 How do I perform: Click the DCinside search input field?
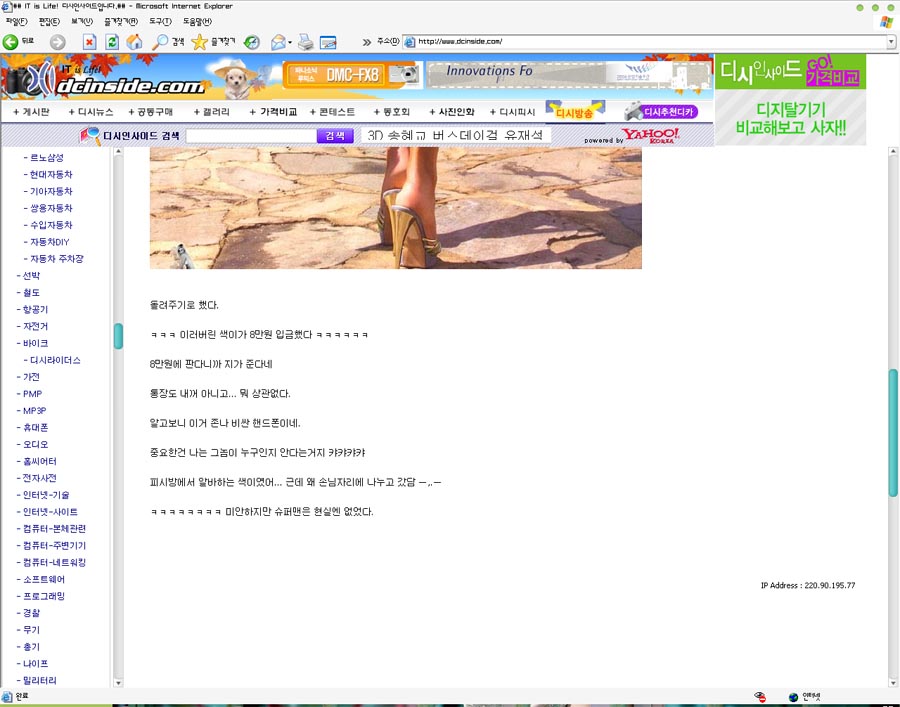pyautogui.click(x=251, y=136)
